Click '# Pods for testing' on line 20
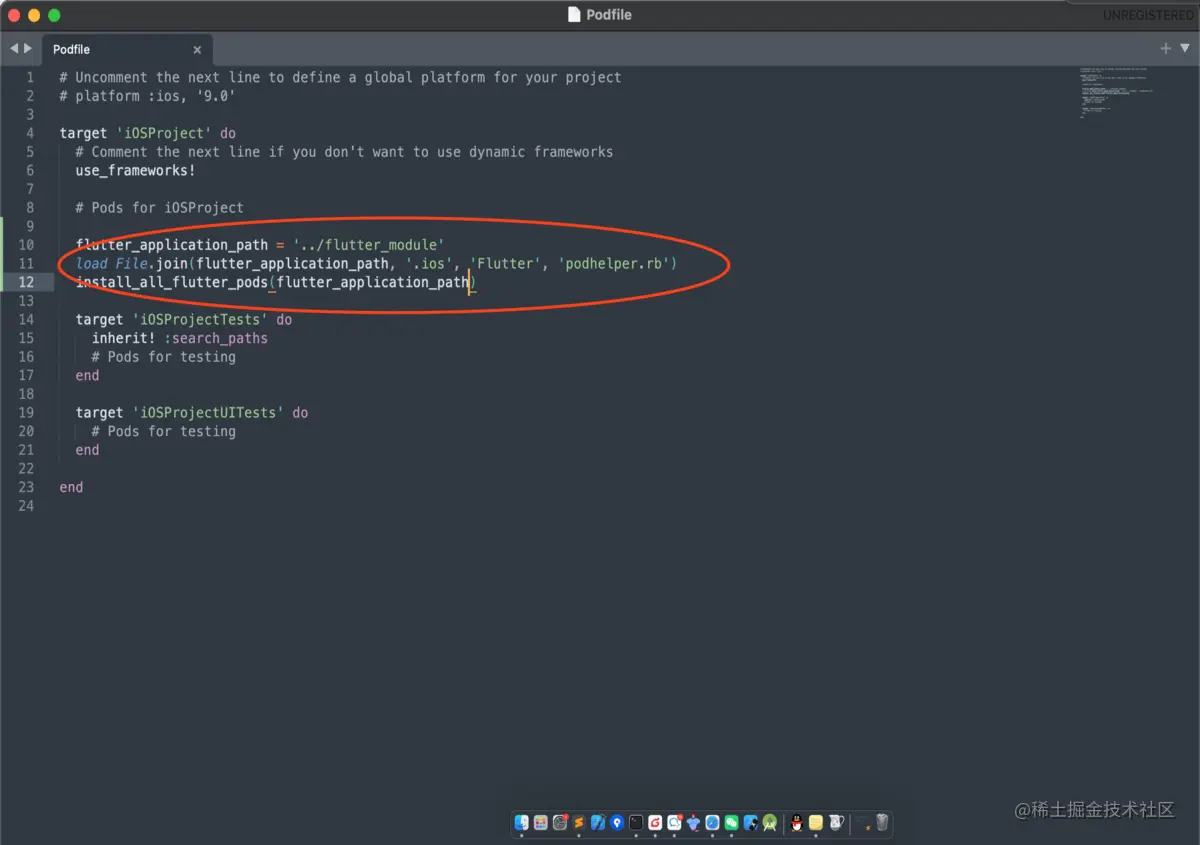 click(163, 431)
